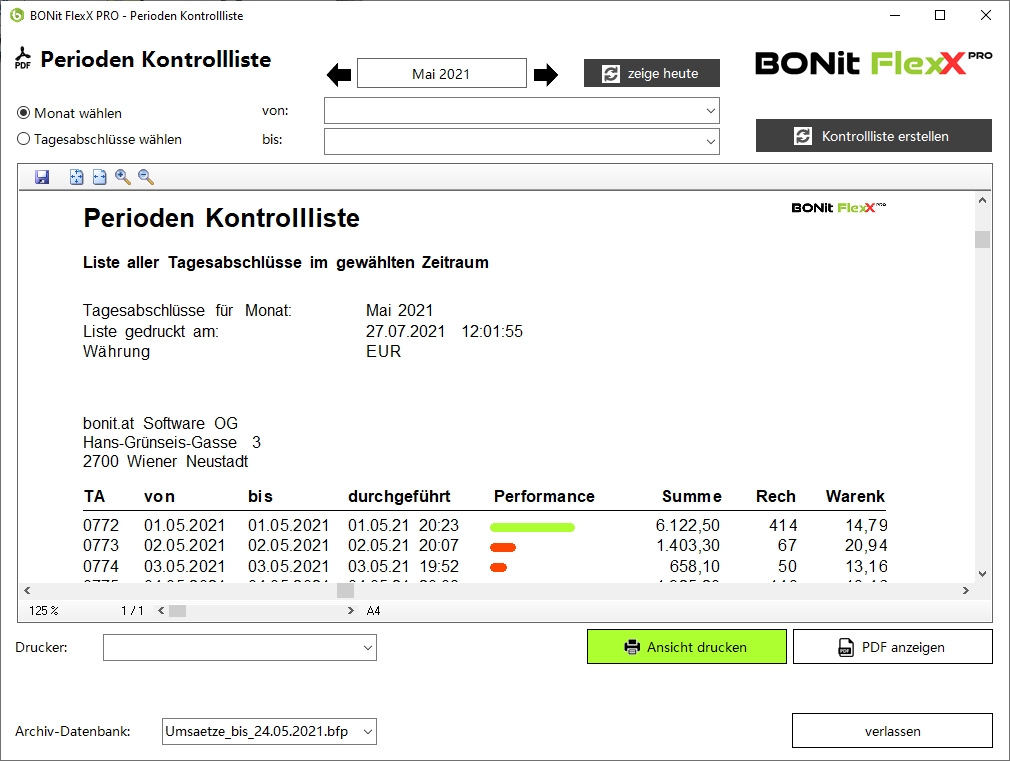
Task: Click TA number '0774' in the list
Action: tap(101, 566)
